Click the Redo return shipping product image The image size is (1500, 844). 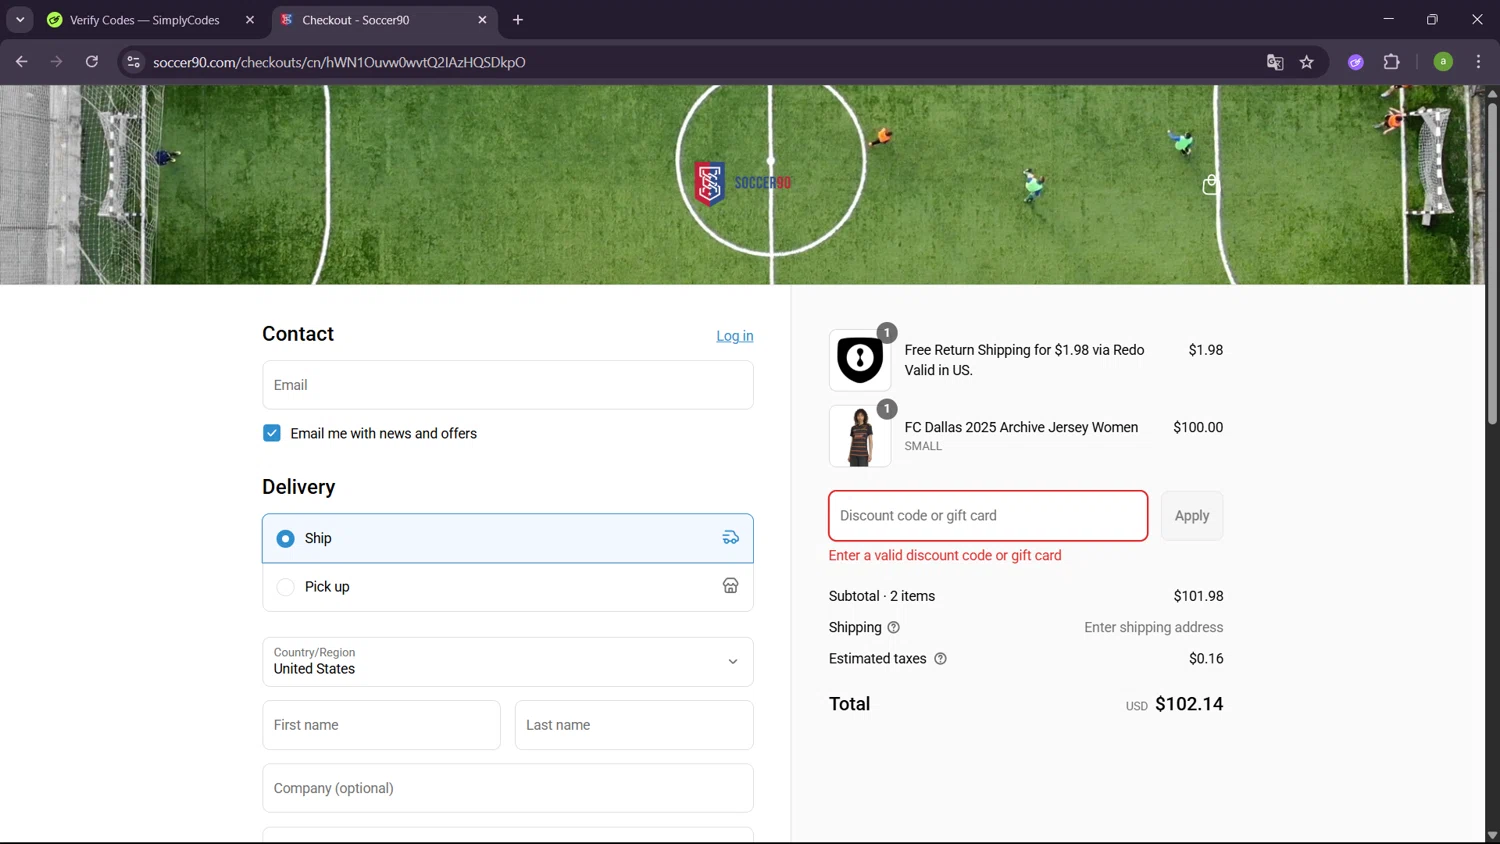click(860, 360)
